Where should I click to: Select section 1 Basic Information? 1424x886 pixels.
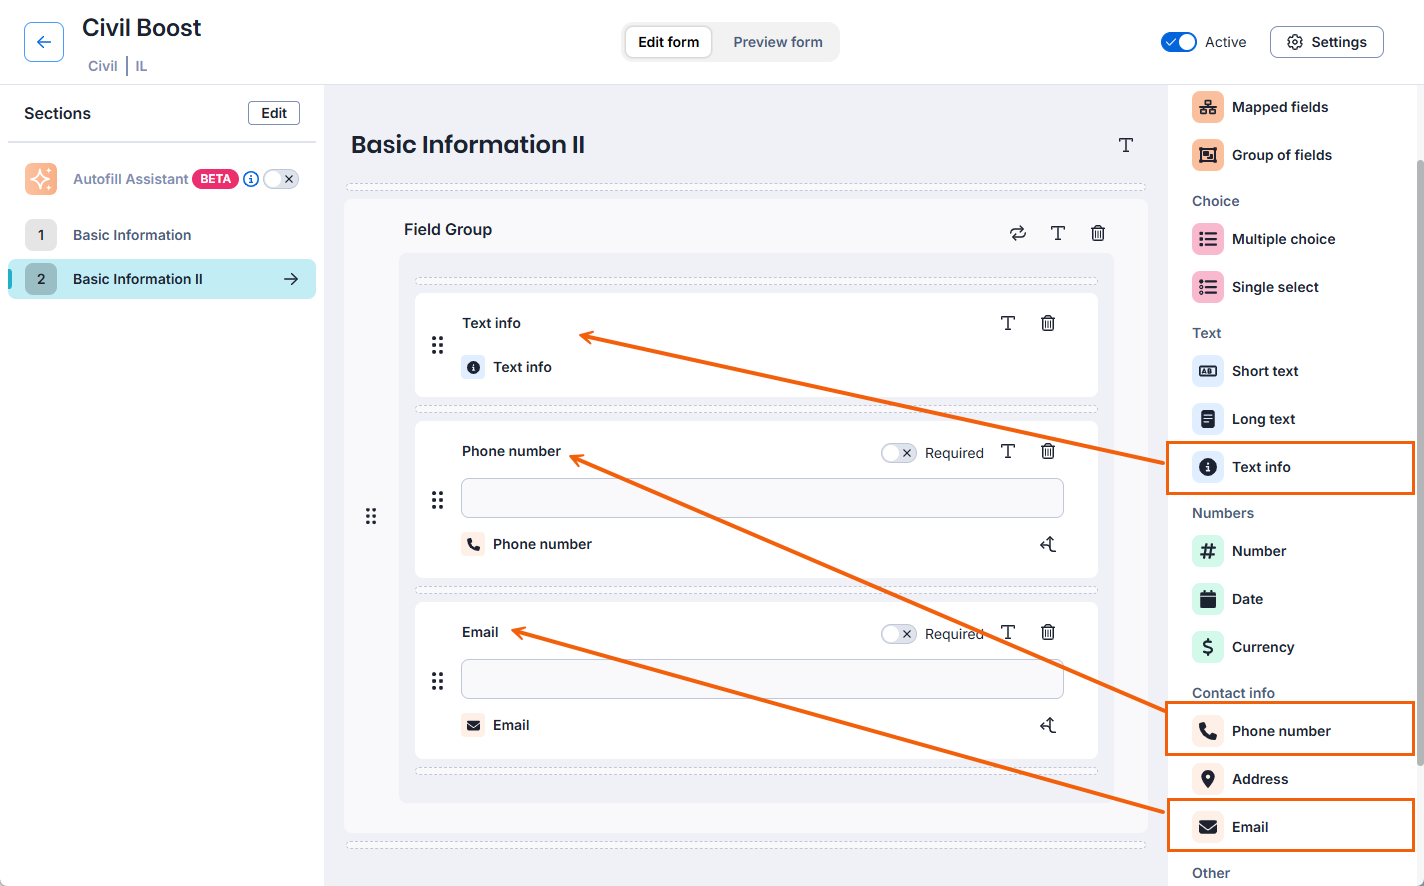point(162,235)
